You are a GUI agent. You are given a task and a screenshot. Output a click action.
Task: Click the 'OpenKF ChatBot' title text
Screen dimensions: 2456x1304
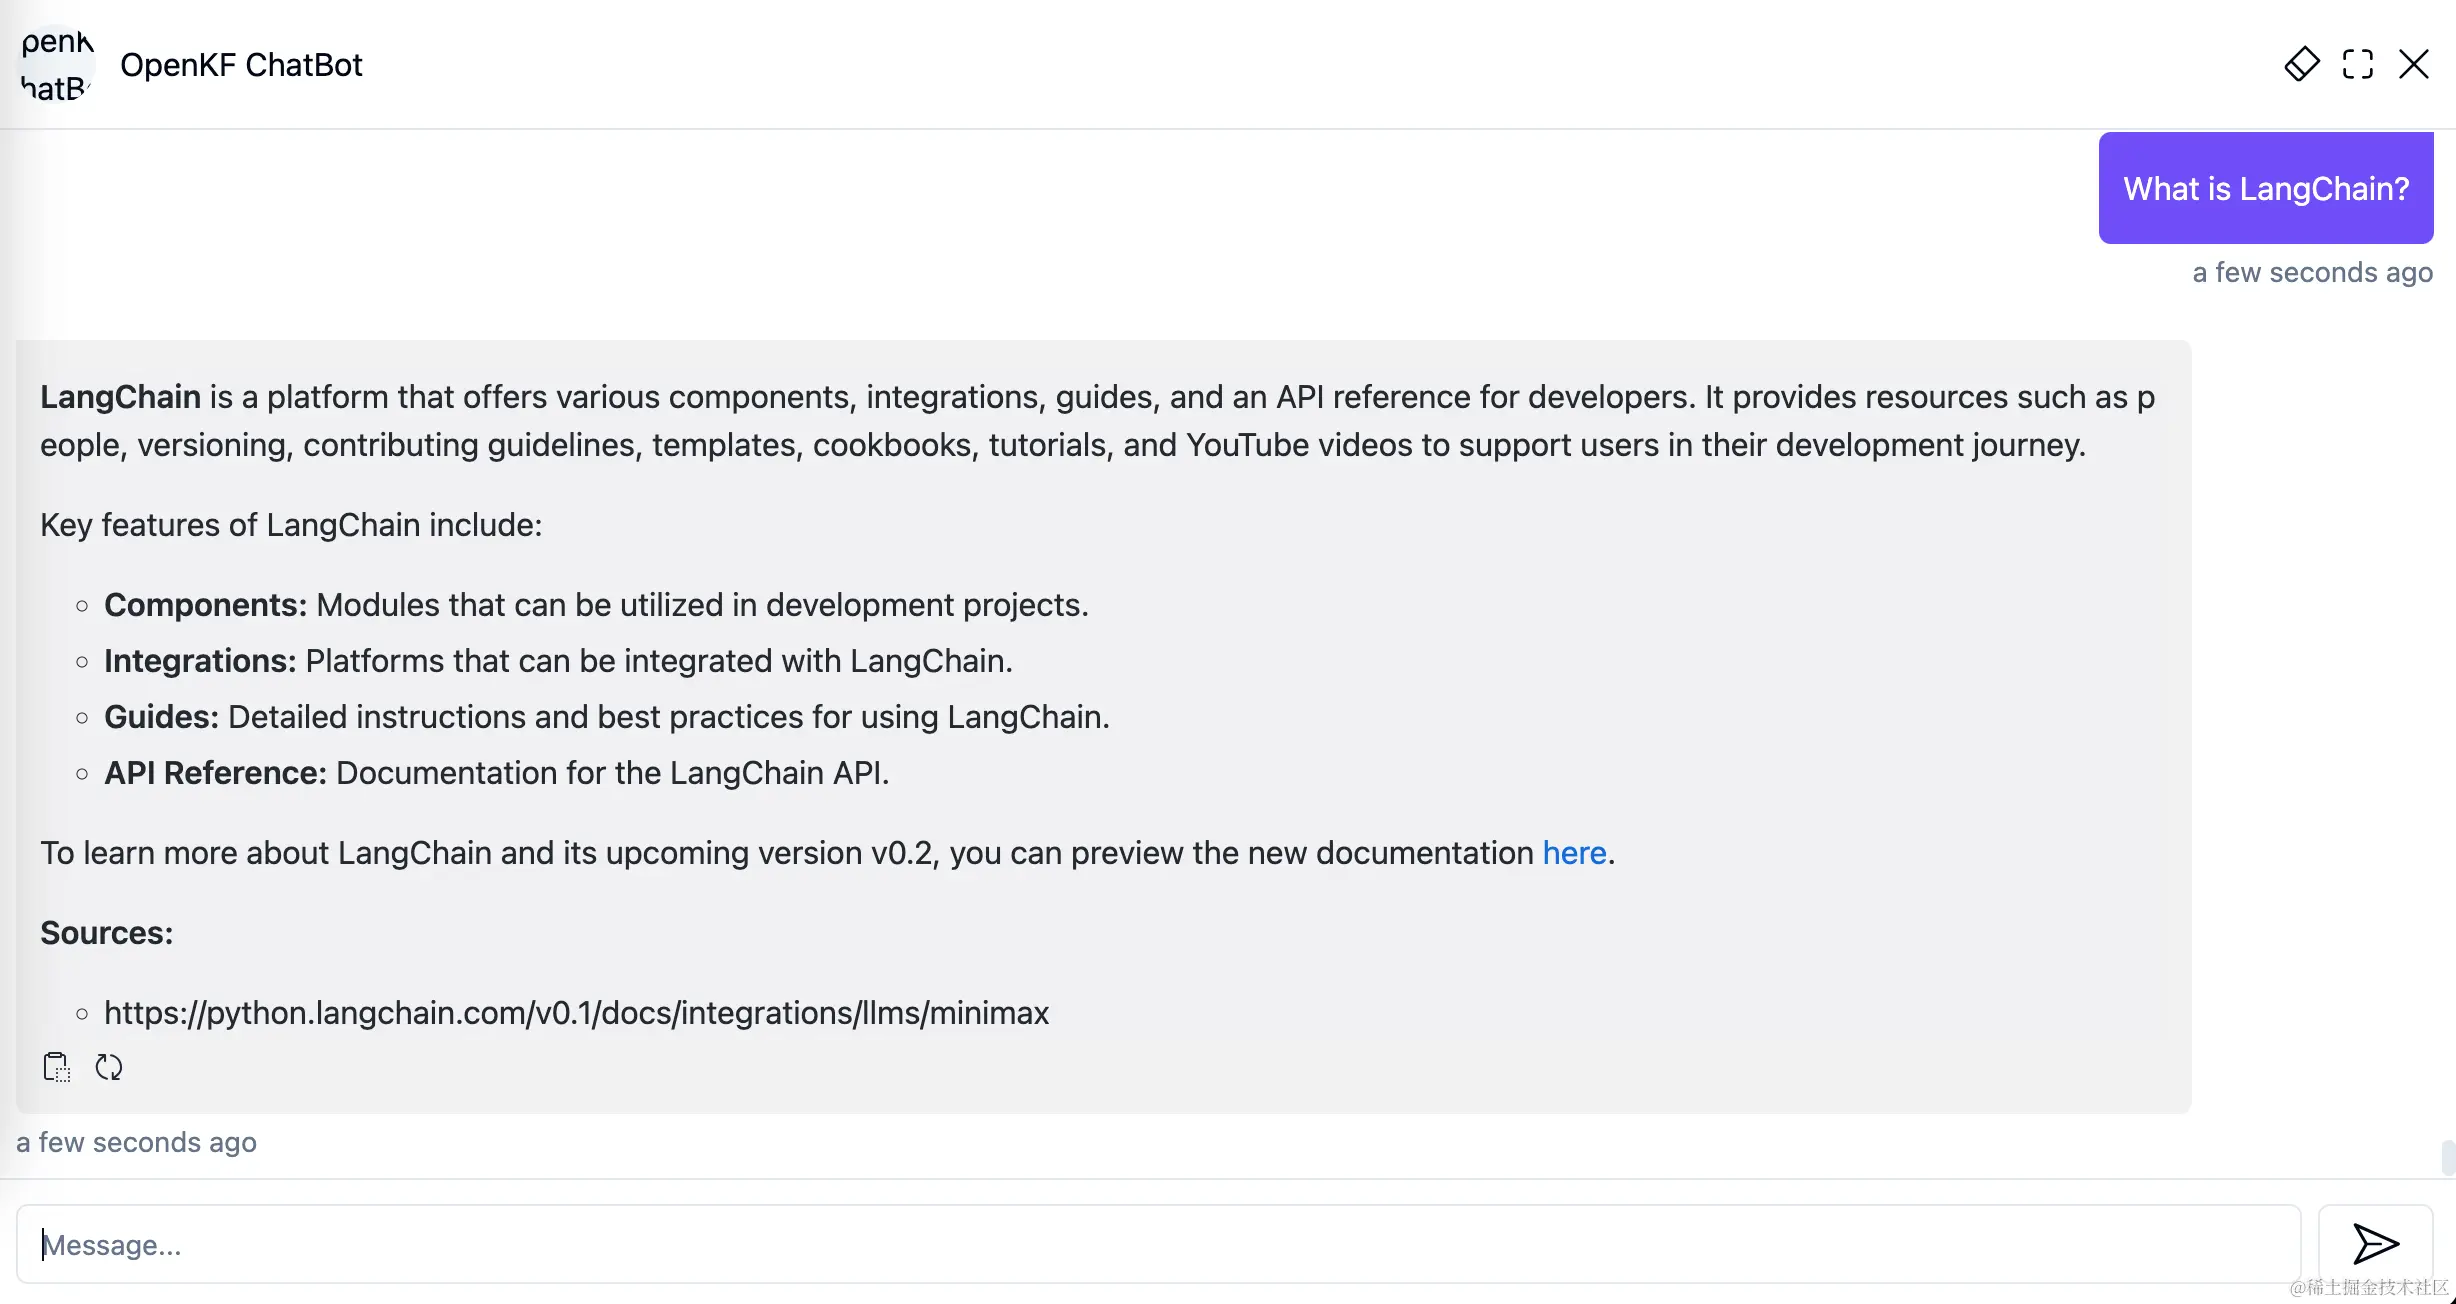(241, 65)
